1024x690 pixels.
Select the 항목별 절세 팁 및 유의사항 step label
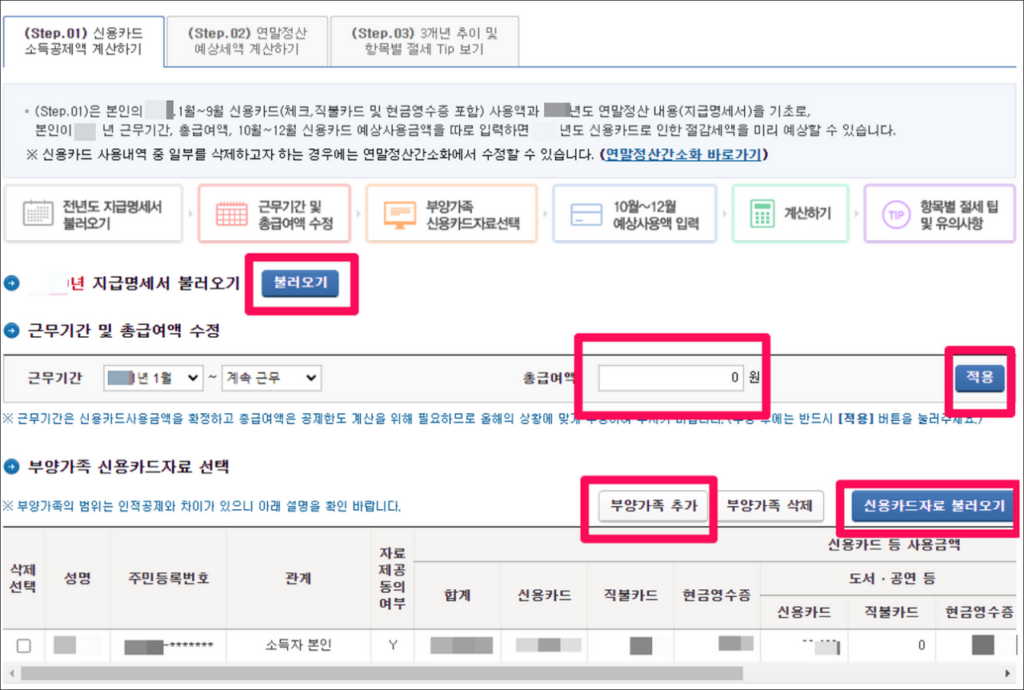tap(959, 215)
